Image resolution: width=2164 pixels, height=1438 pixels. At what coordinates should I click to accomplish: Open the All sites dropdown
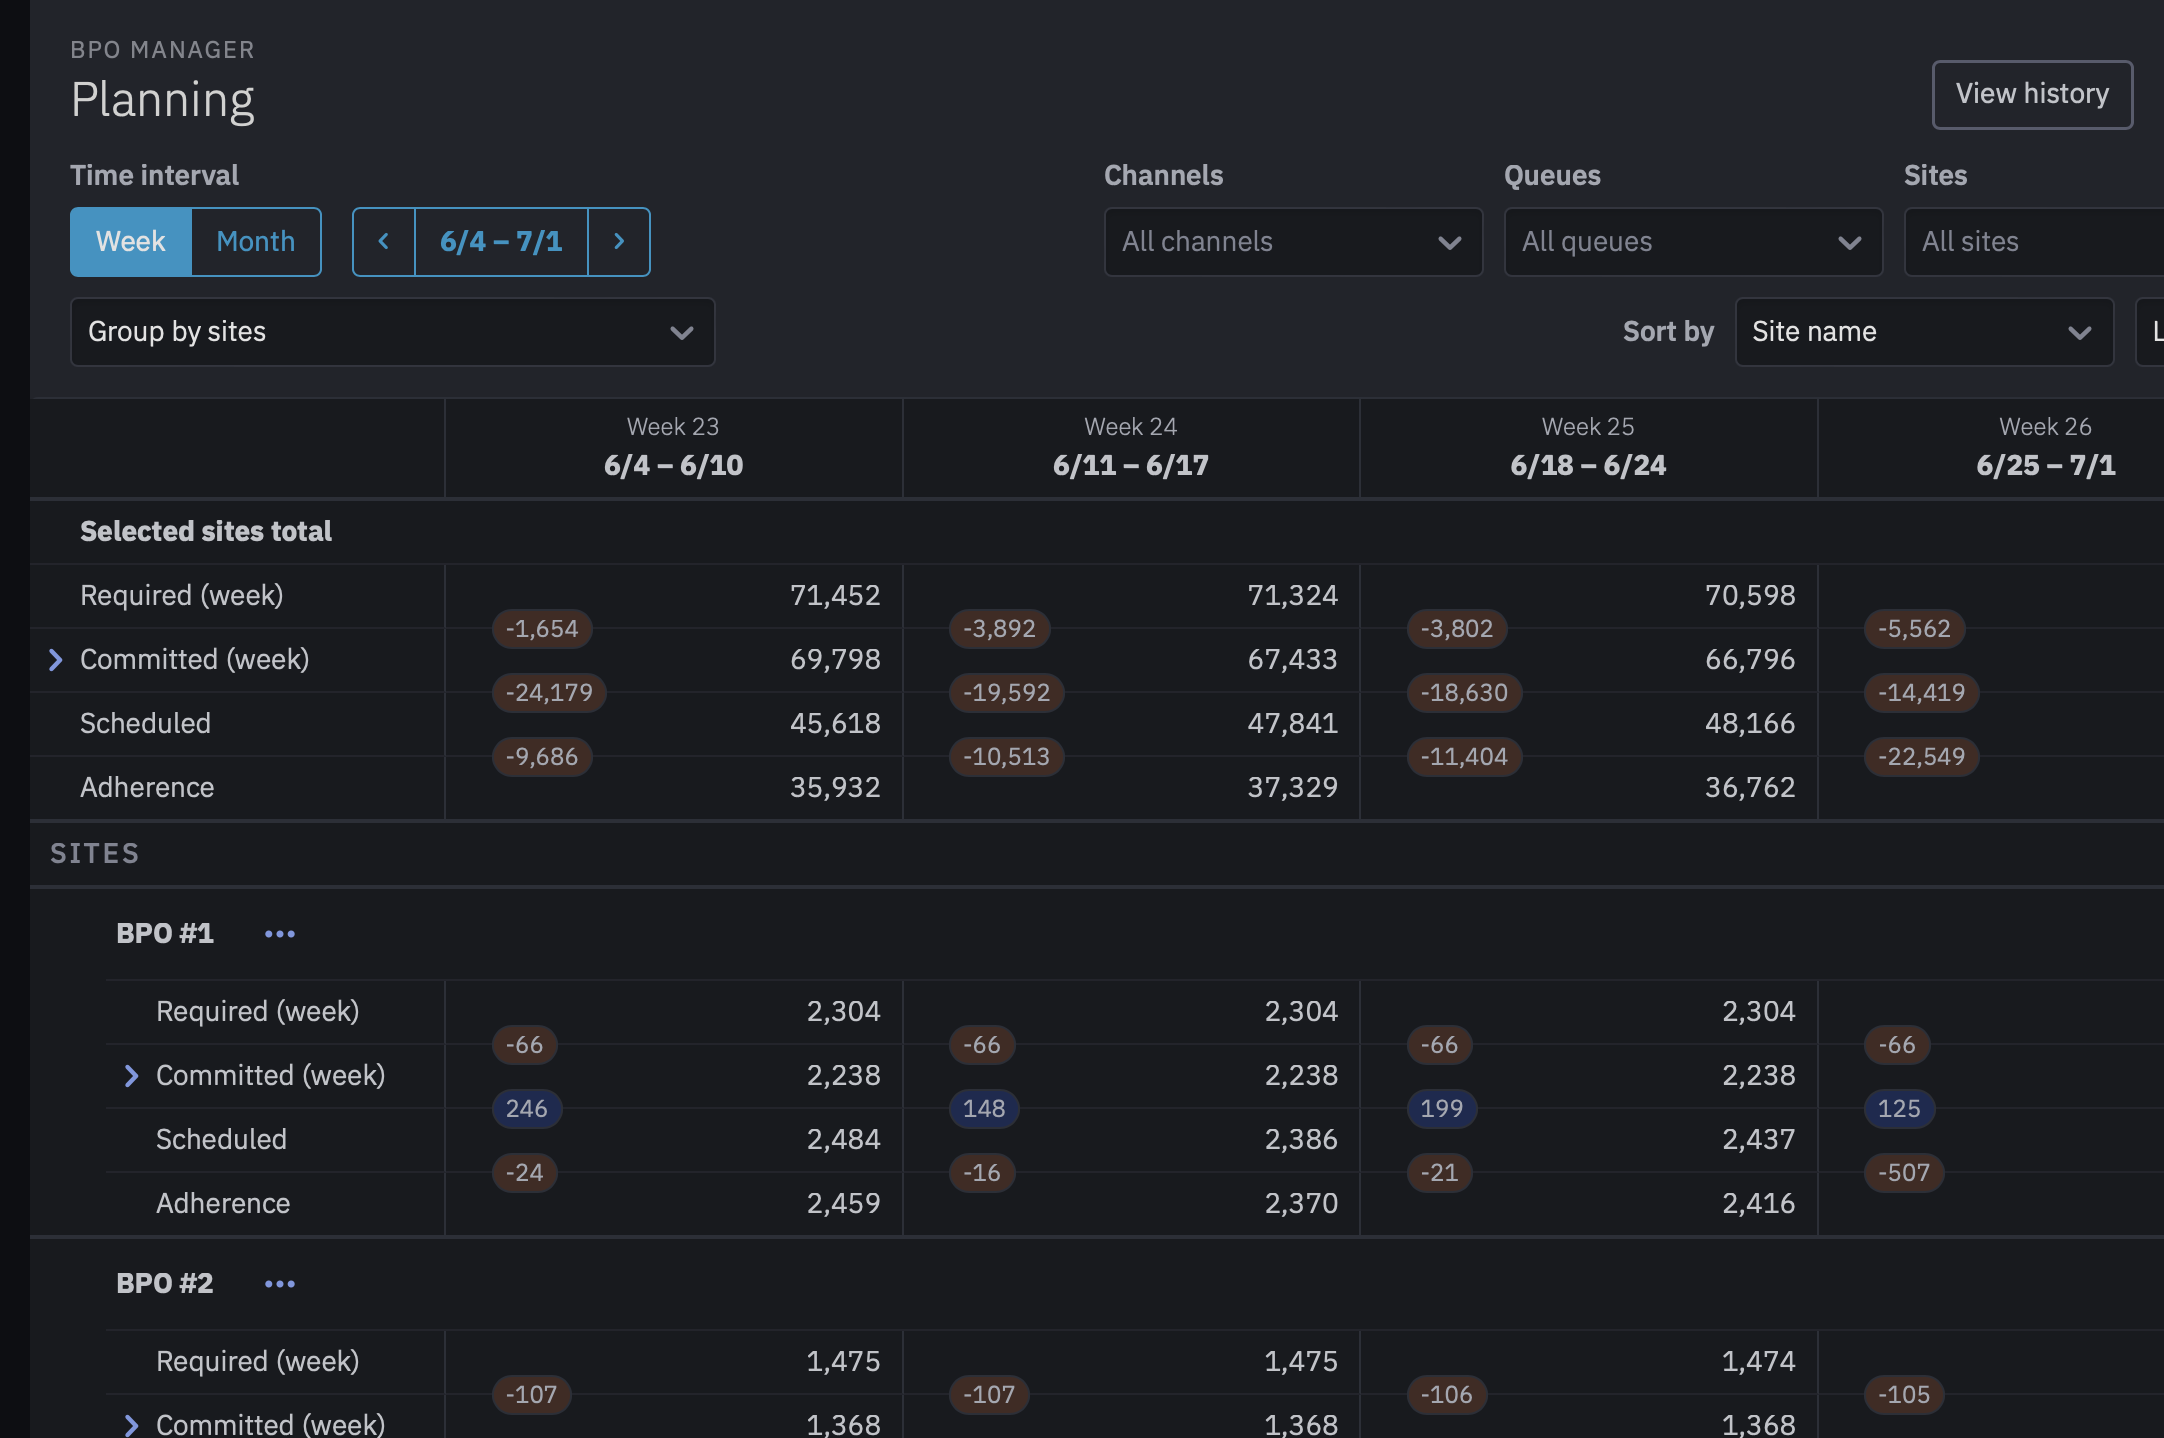(2030, 242)
